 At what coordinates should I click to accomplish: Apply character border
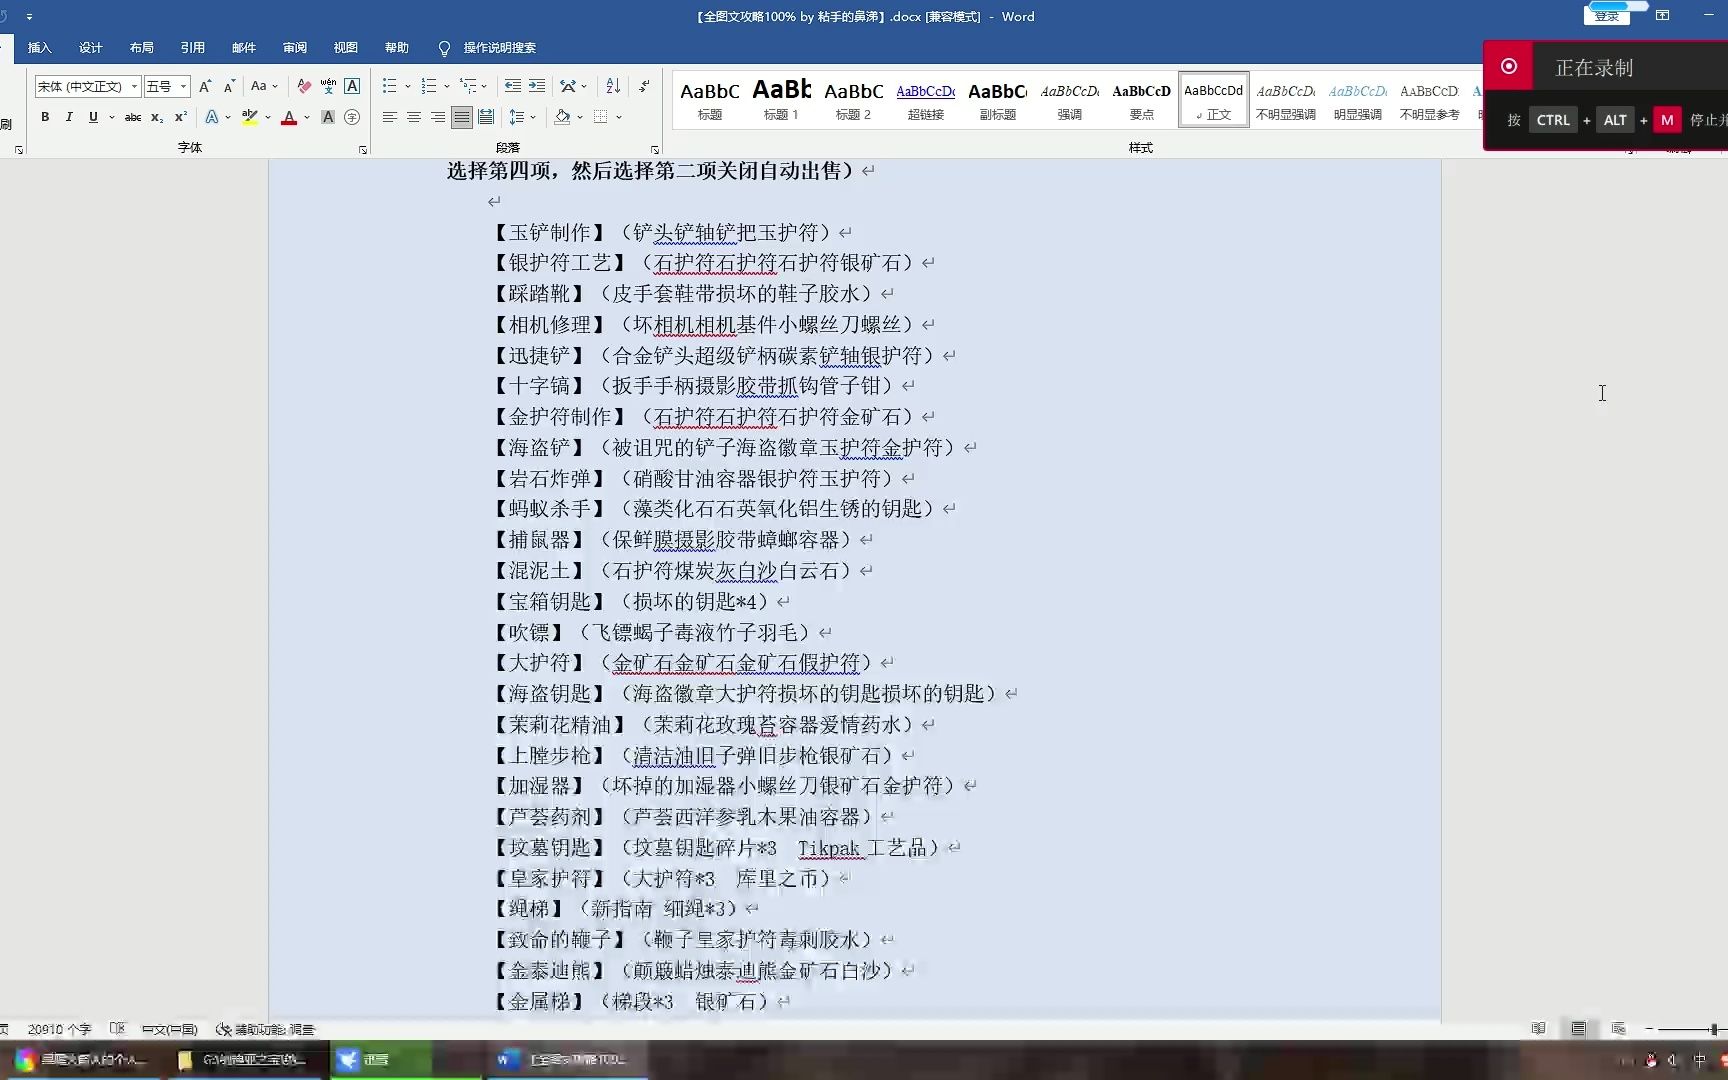click(352, 86)
